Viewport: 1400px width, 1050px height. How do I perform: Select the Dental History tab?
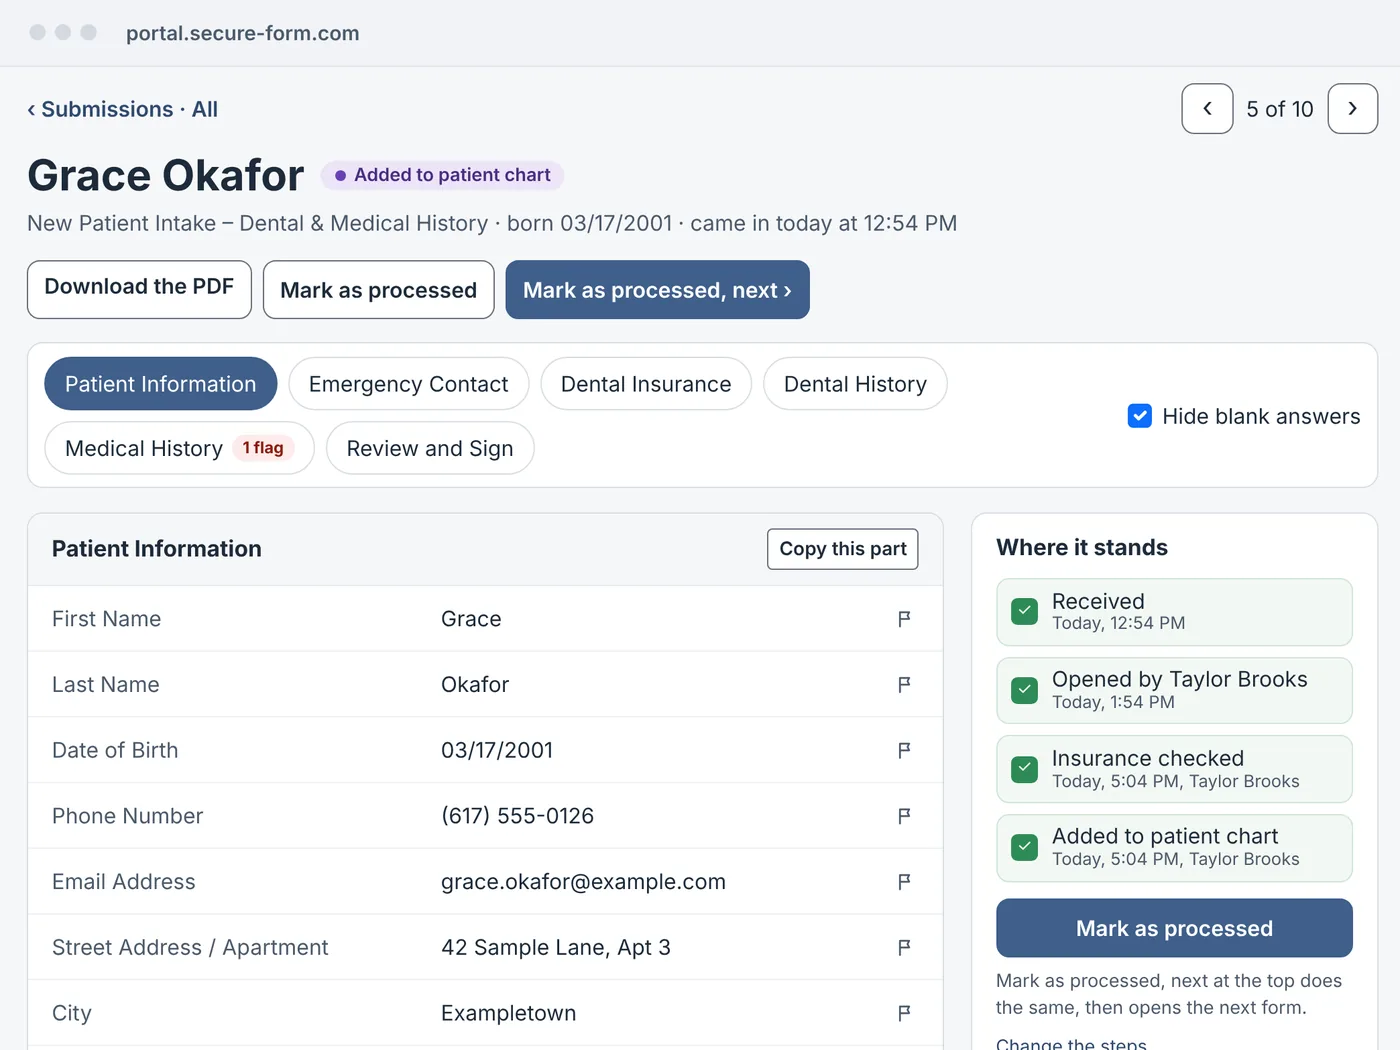[x=855, y=384]
